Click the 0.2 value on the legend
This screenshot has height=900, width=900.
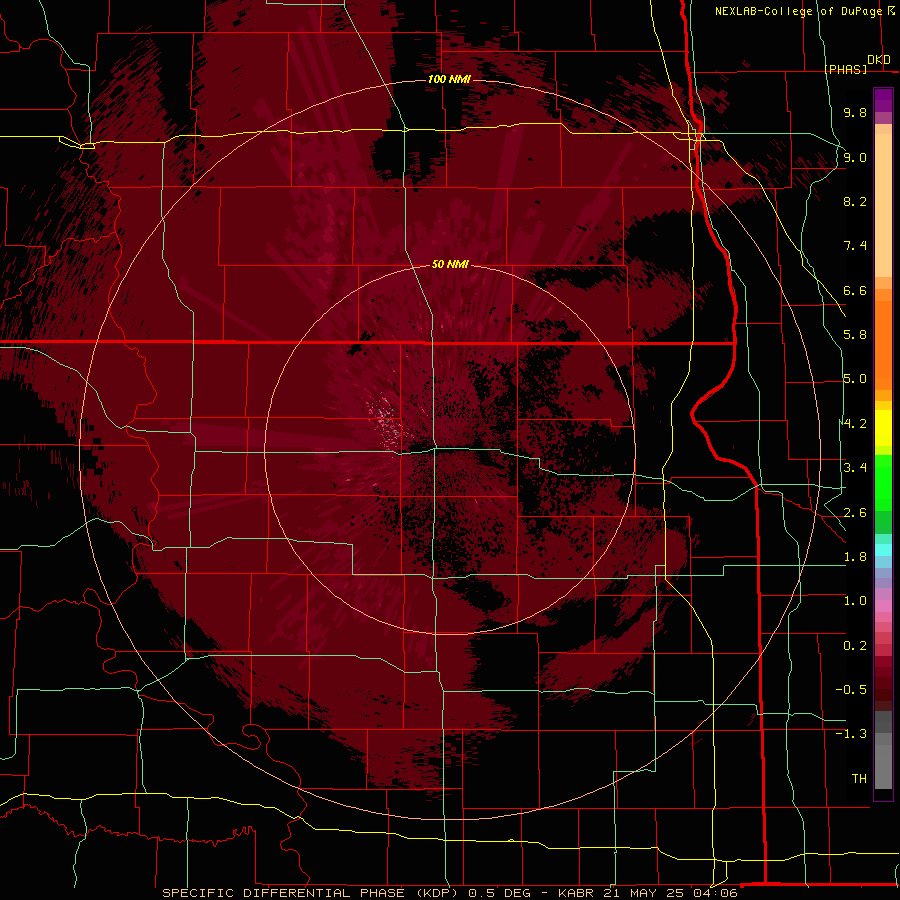(x=855, y=646)
